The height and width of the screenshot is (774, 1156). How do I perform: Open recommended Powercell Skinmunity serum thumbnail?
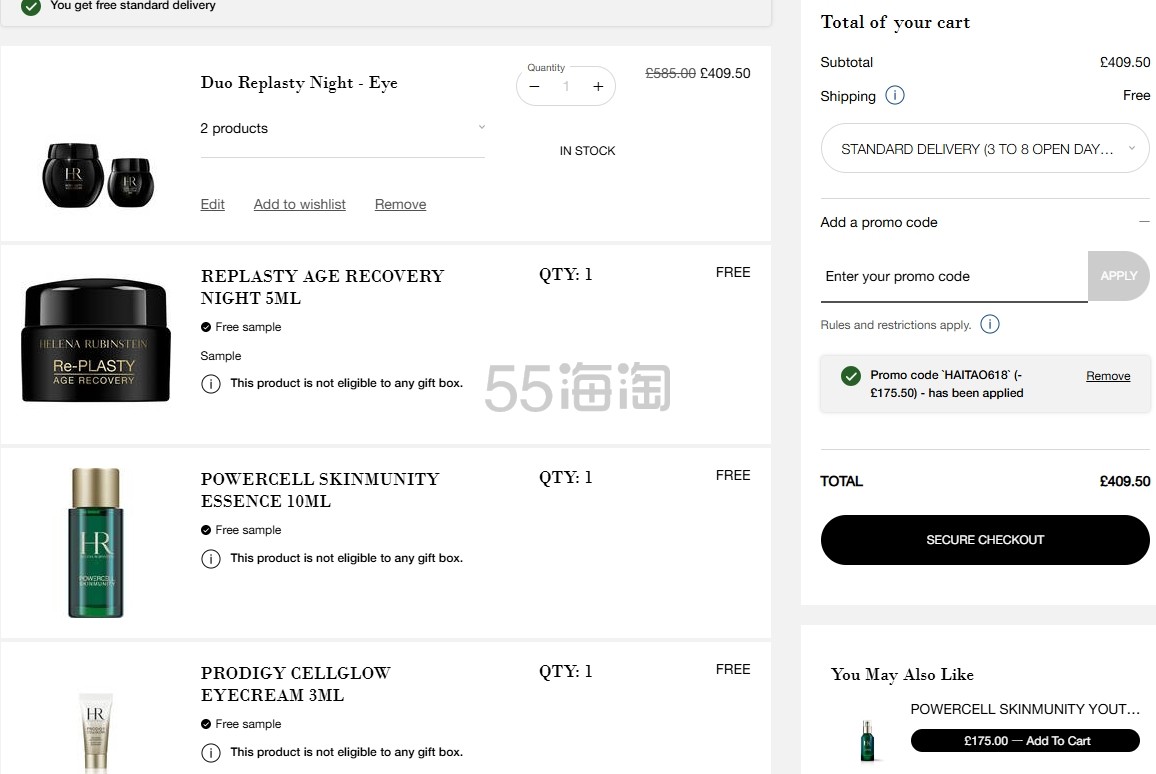pos(867,740)
